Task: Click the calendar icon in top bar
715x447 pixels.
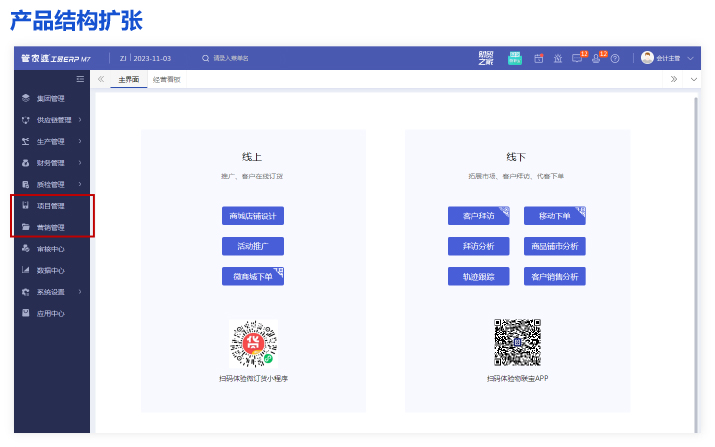Action: click(x=538, y=59)
